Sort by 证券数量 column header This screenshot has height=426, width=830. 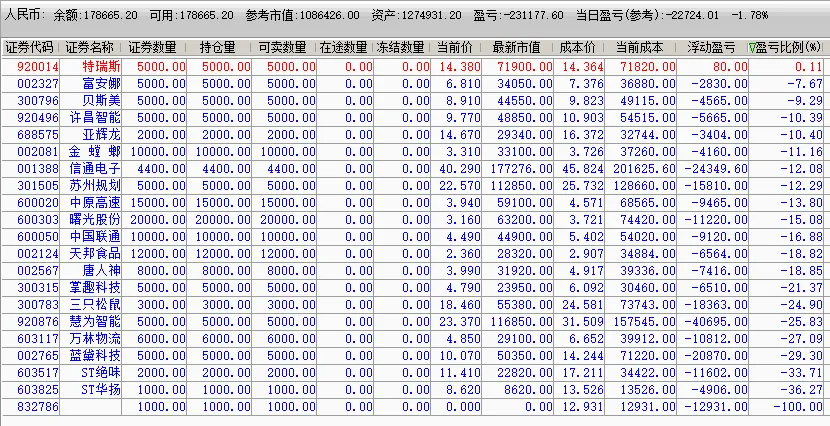click(152, 48)
